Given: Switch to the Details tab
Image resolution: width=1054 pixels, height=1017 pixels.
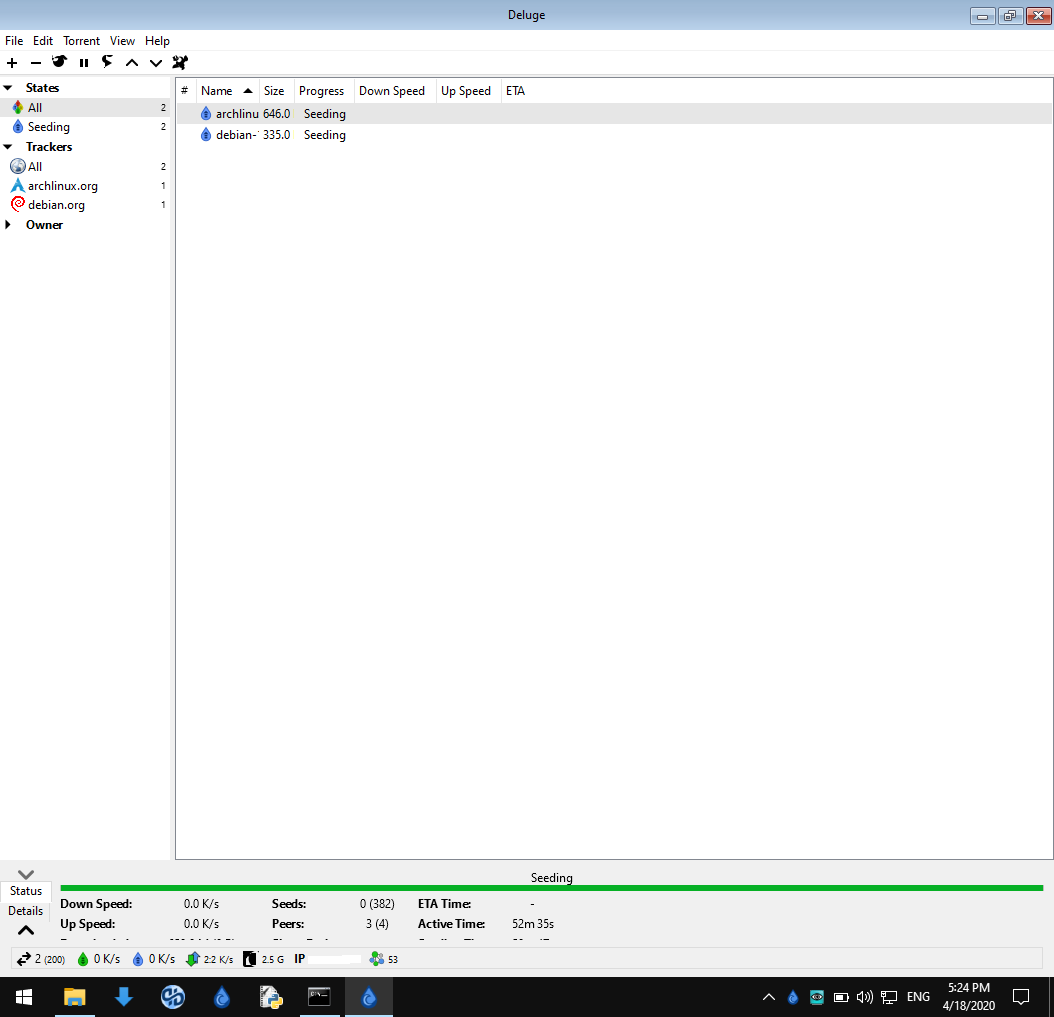Looking at the screenshot, I should click(26, 911).
